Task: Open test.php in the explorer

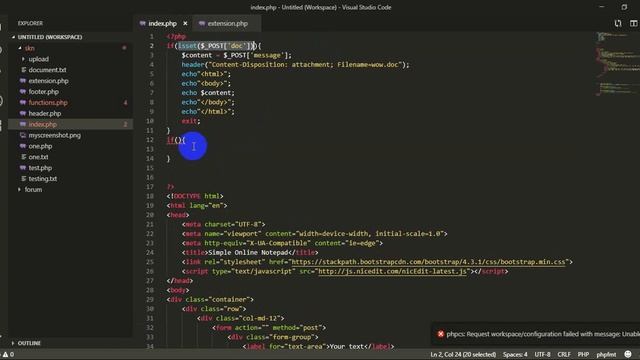Action: (x=40, y=168)
